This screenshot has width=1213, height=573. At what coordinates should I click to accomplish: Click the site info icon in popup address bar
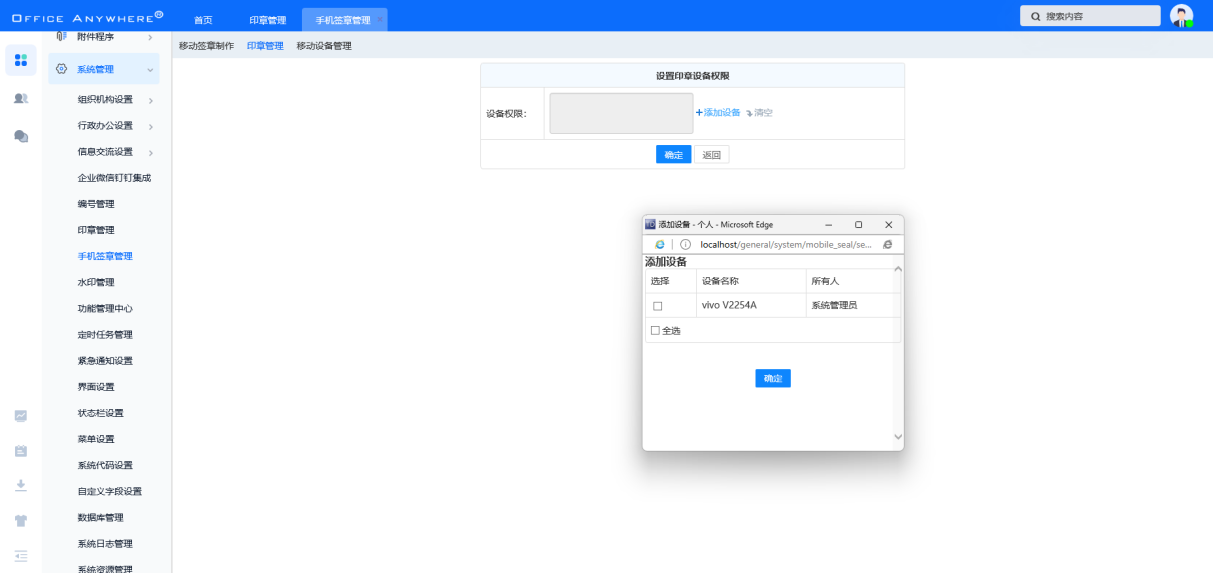(685, 244)
